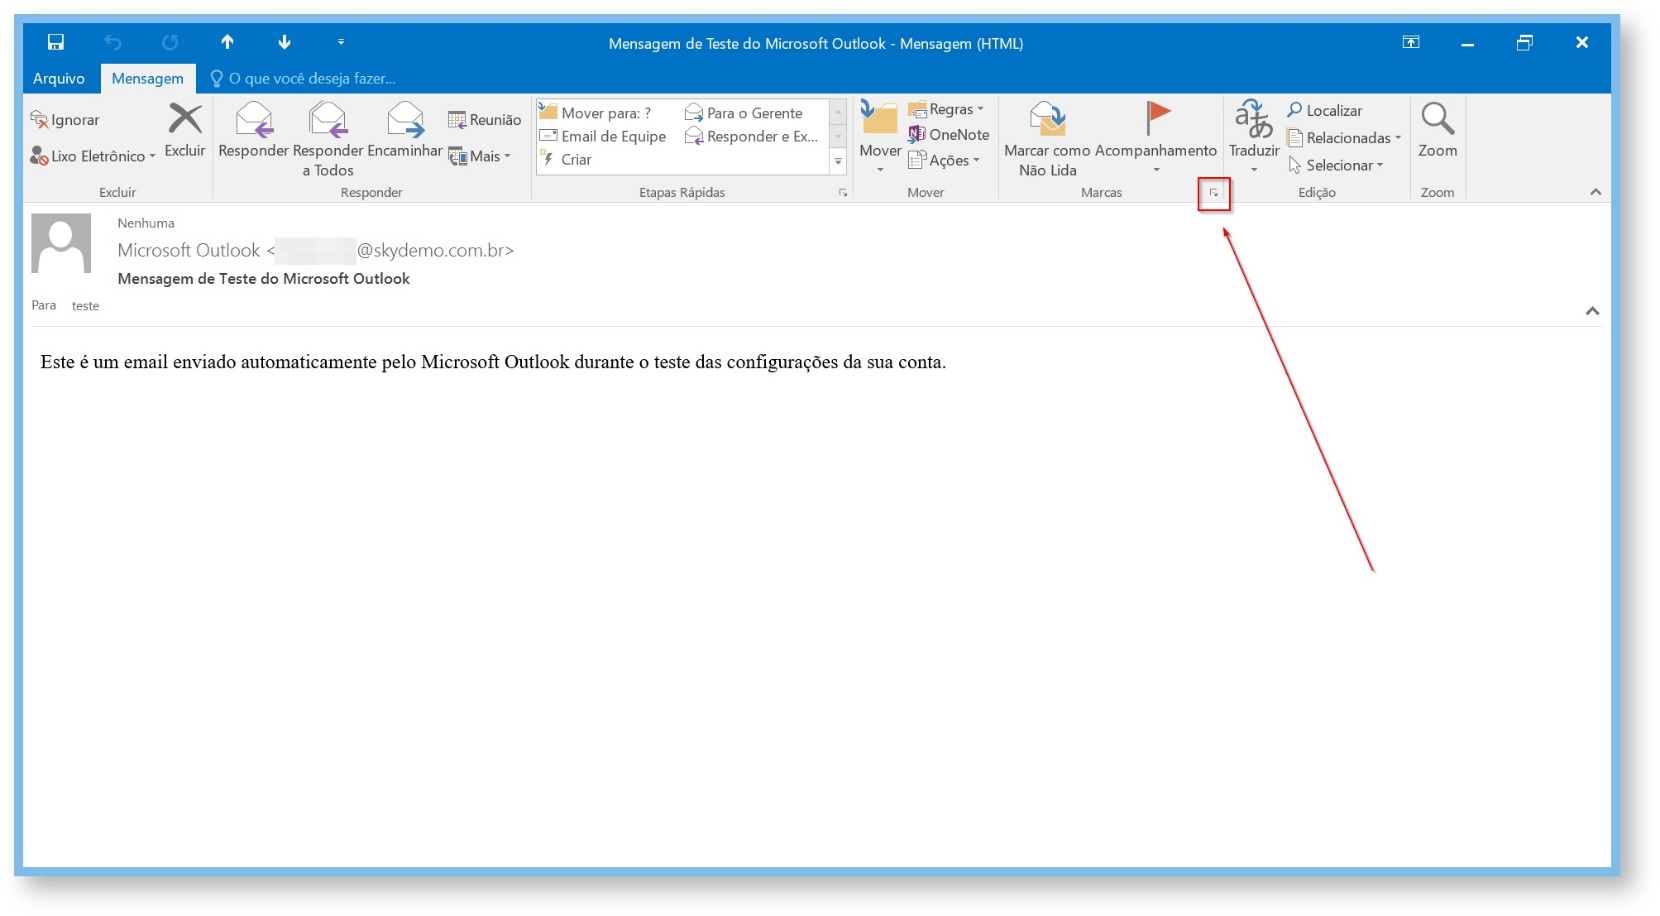Forward the message with Encaminhar
The height and width of the screenshot is (916, 1660).
[x=405, y=130]
